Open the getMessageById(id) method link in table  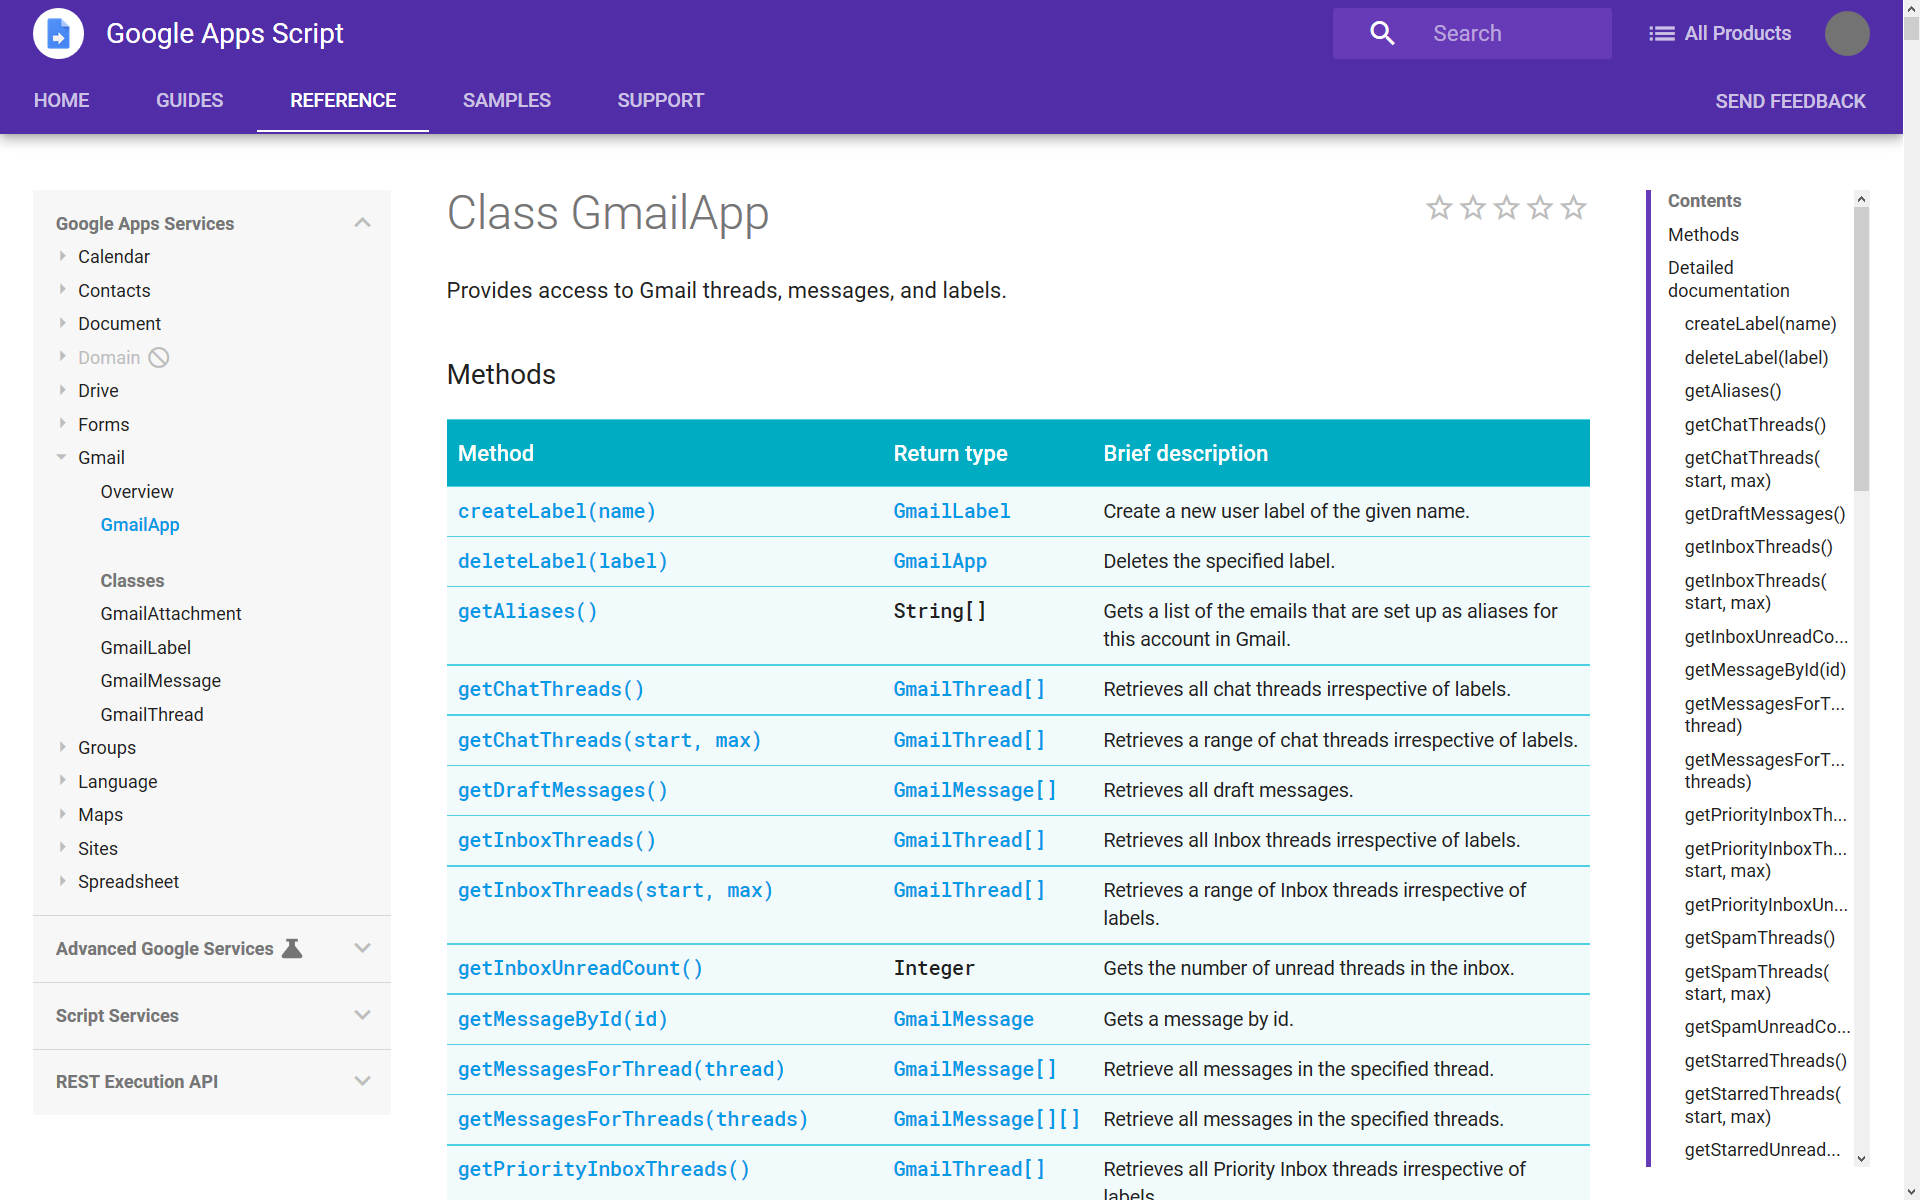pos(563,1019)
